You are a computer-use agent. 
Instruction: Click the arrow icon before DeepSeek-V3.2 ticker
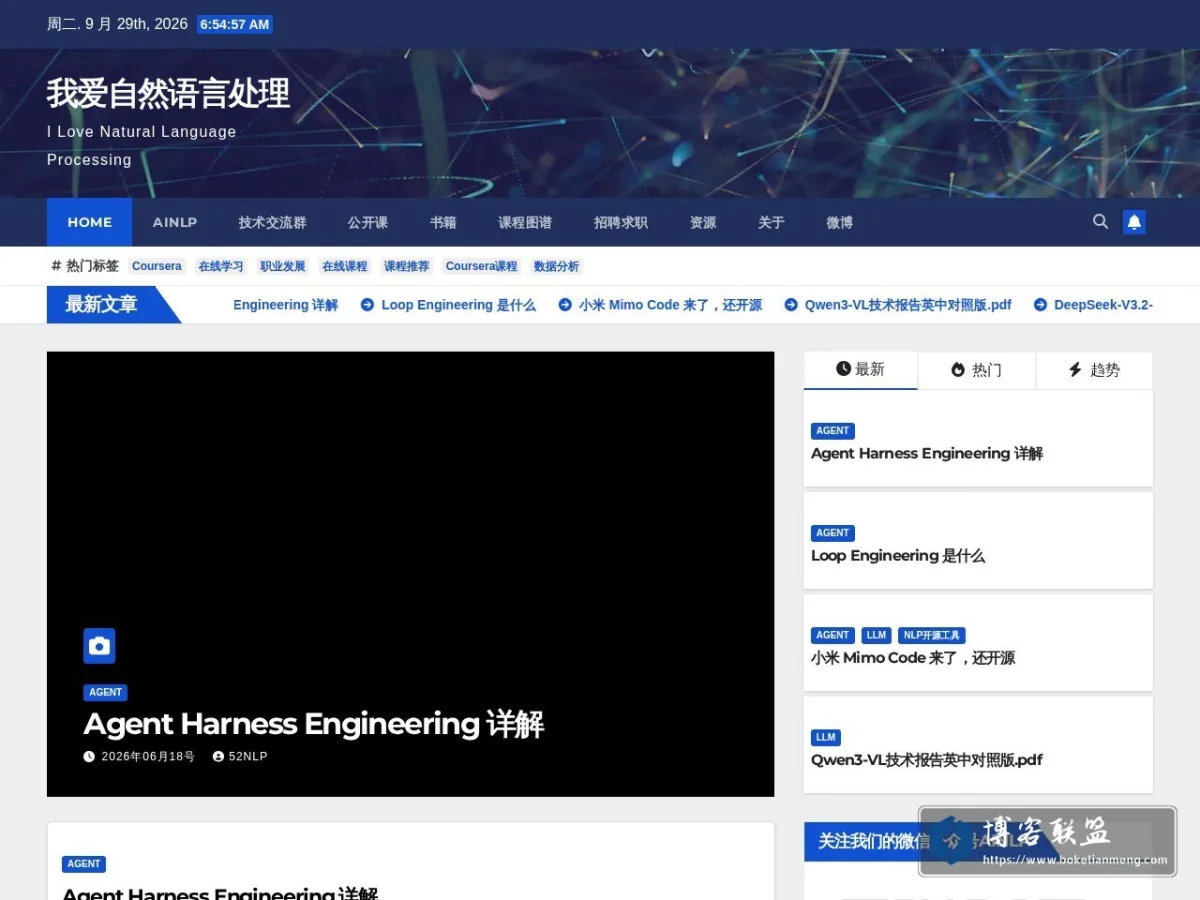pyautogui.click(x=1040, y=305)
